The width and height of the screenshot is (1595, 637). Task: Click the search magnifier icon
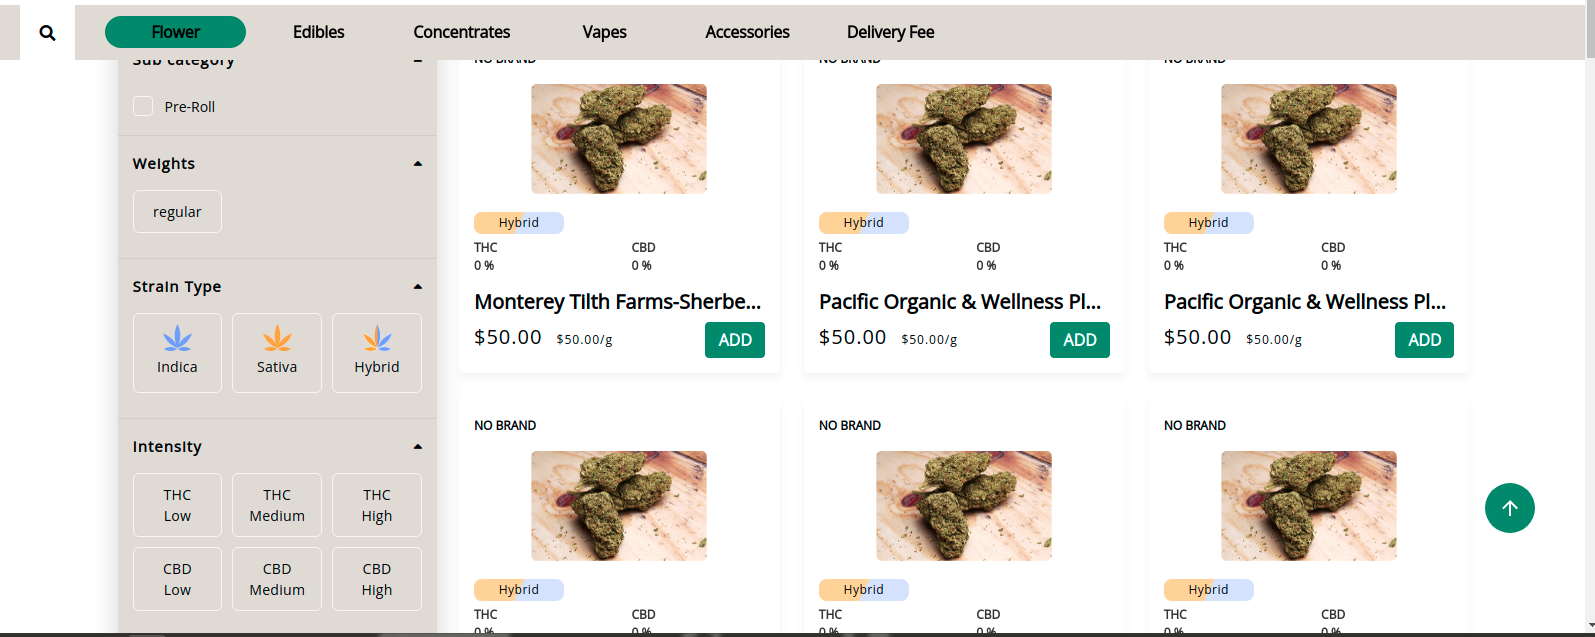coord(47,33)
